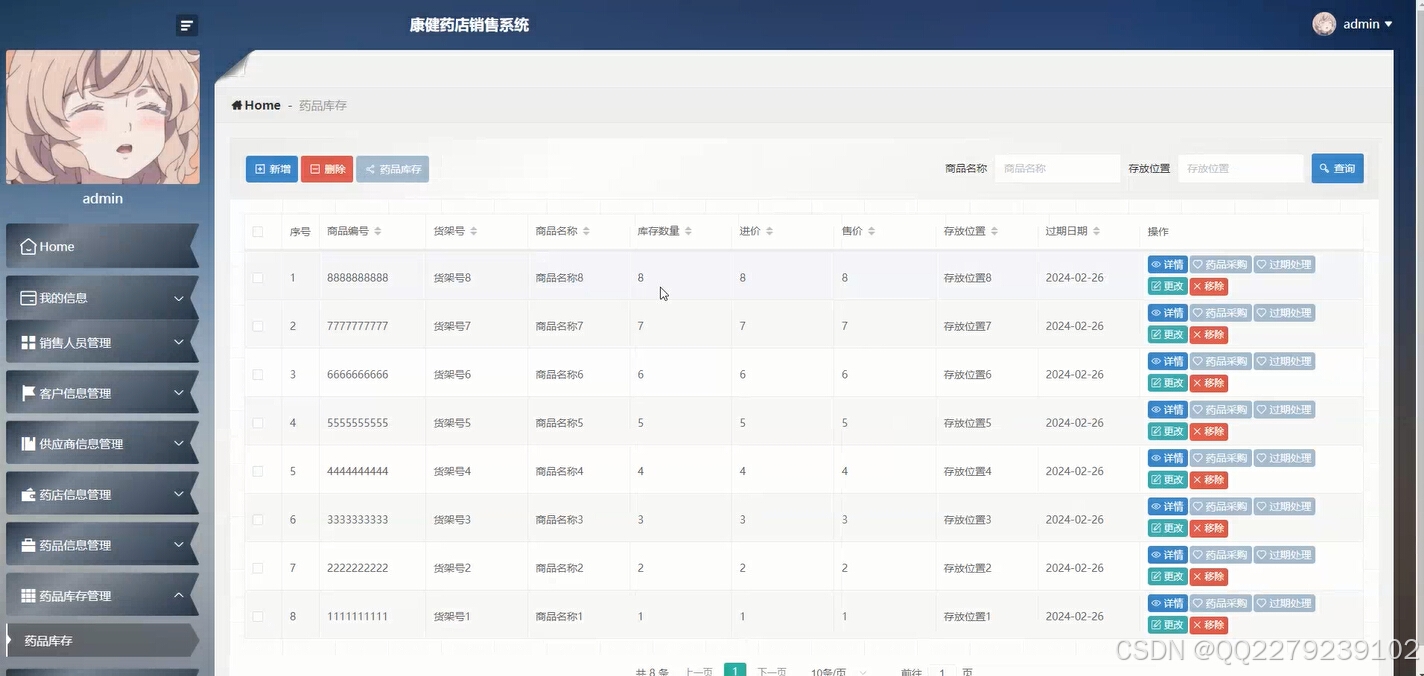The width and height of the screenshot is (1424, 676).
Task: Open the admin account dropdown
Action: pos(1360,23)
